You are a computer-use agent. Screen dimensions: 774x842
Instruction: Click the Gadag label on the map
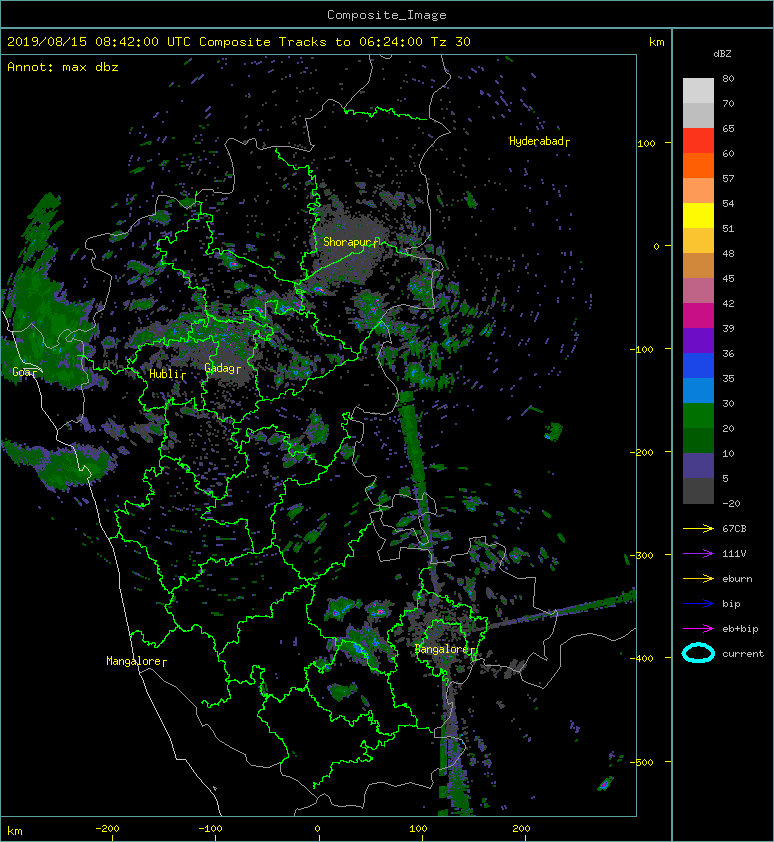tap(222, 368)
